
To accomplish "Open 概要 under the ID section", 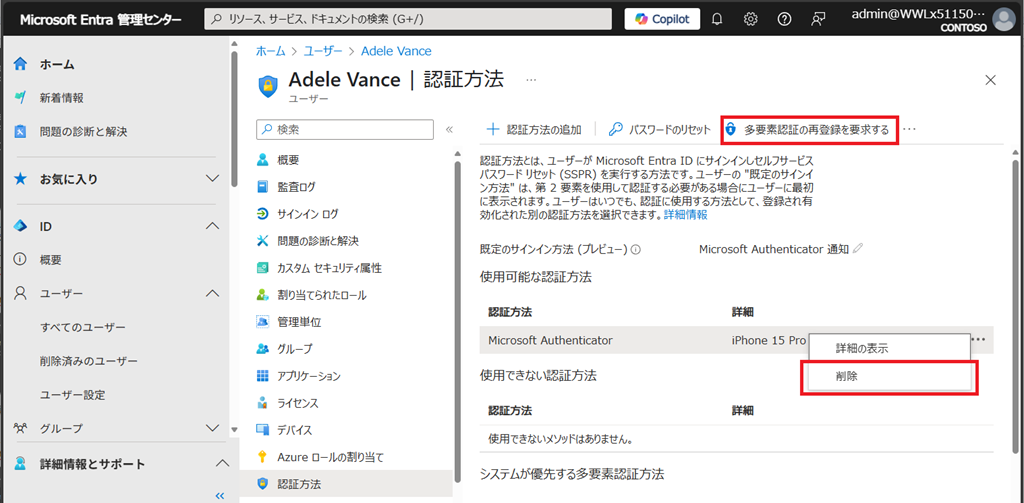I will [51, 260].
